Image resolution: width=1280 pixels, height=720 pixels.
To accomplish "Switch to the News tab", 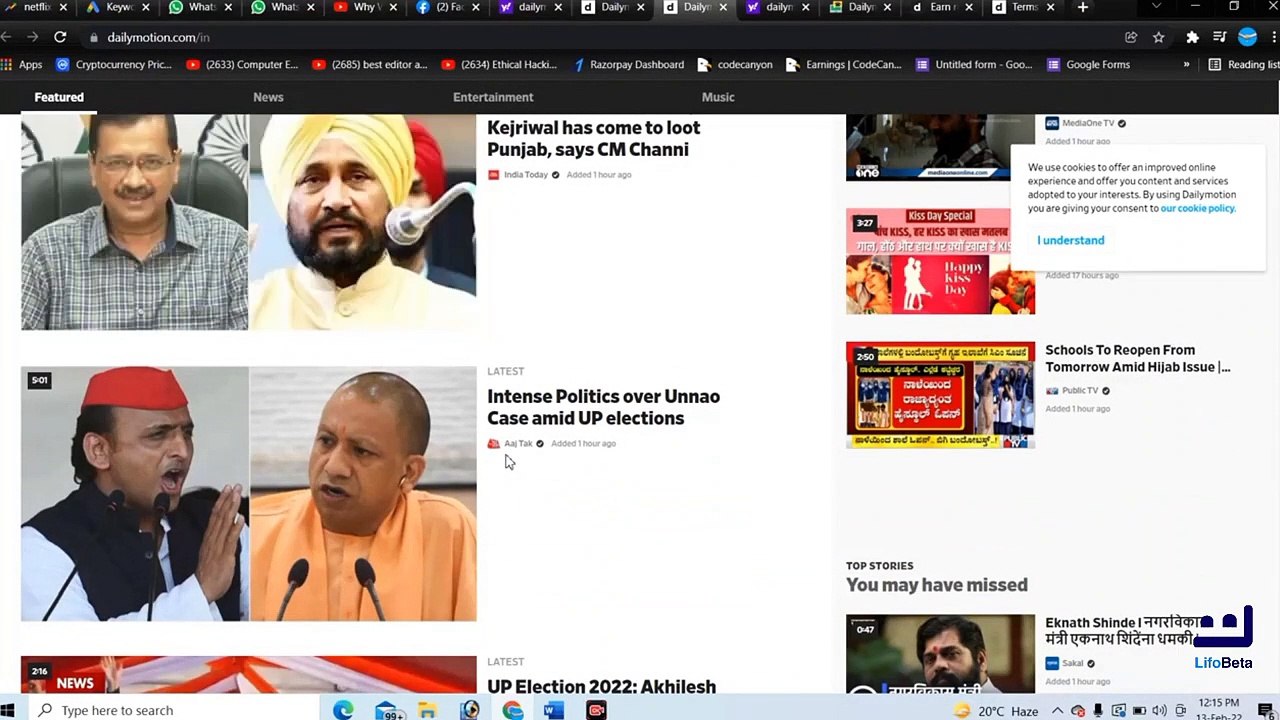I will point(268,97).
